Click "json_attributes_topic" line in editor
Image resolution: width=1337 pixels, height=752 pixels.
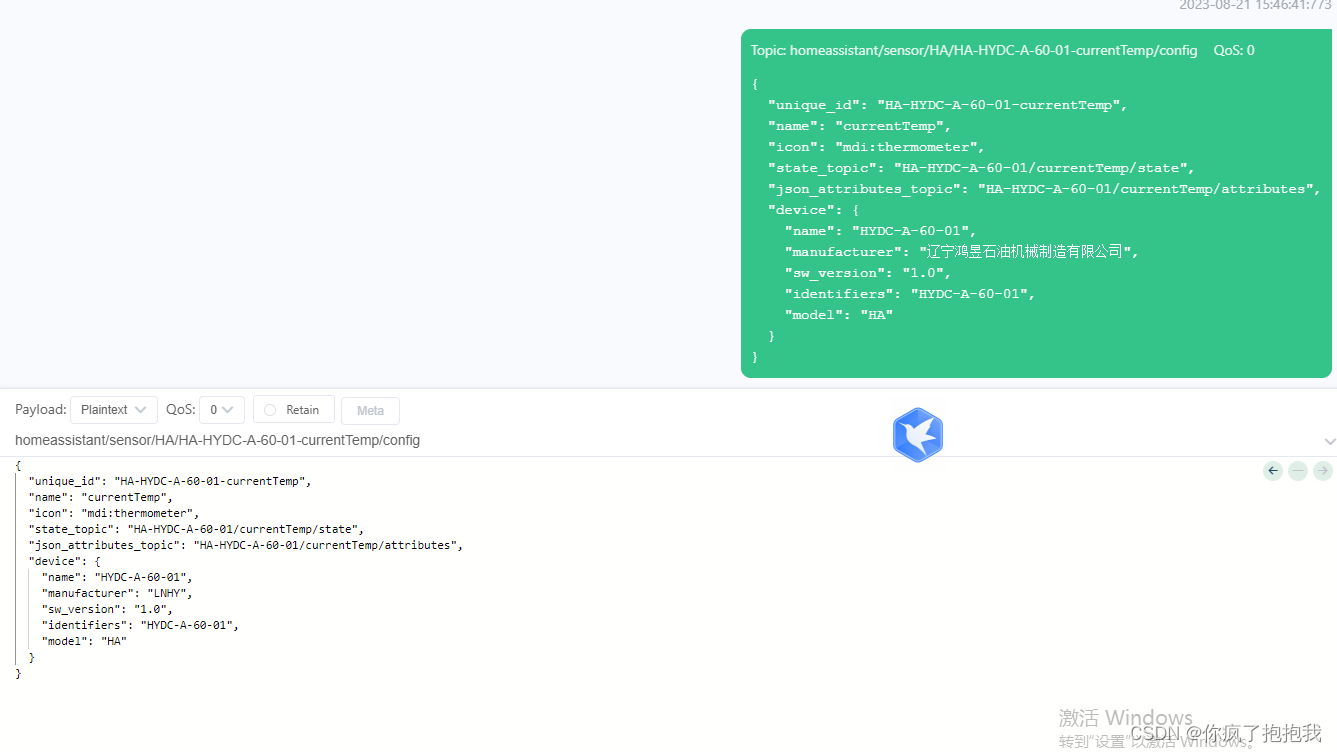click(246, 545)
